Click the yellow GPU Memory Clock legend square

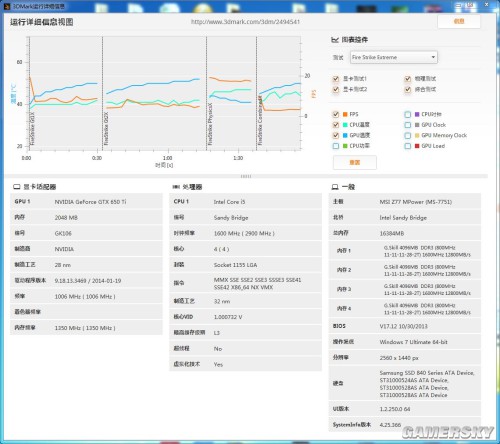417,135
